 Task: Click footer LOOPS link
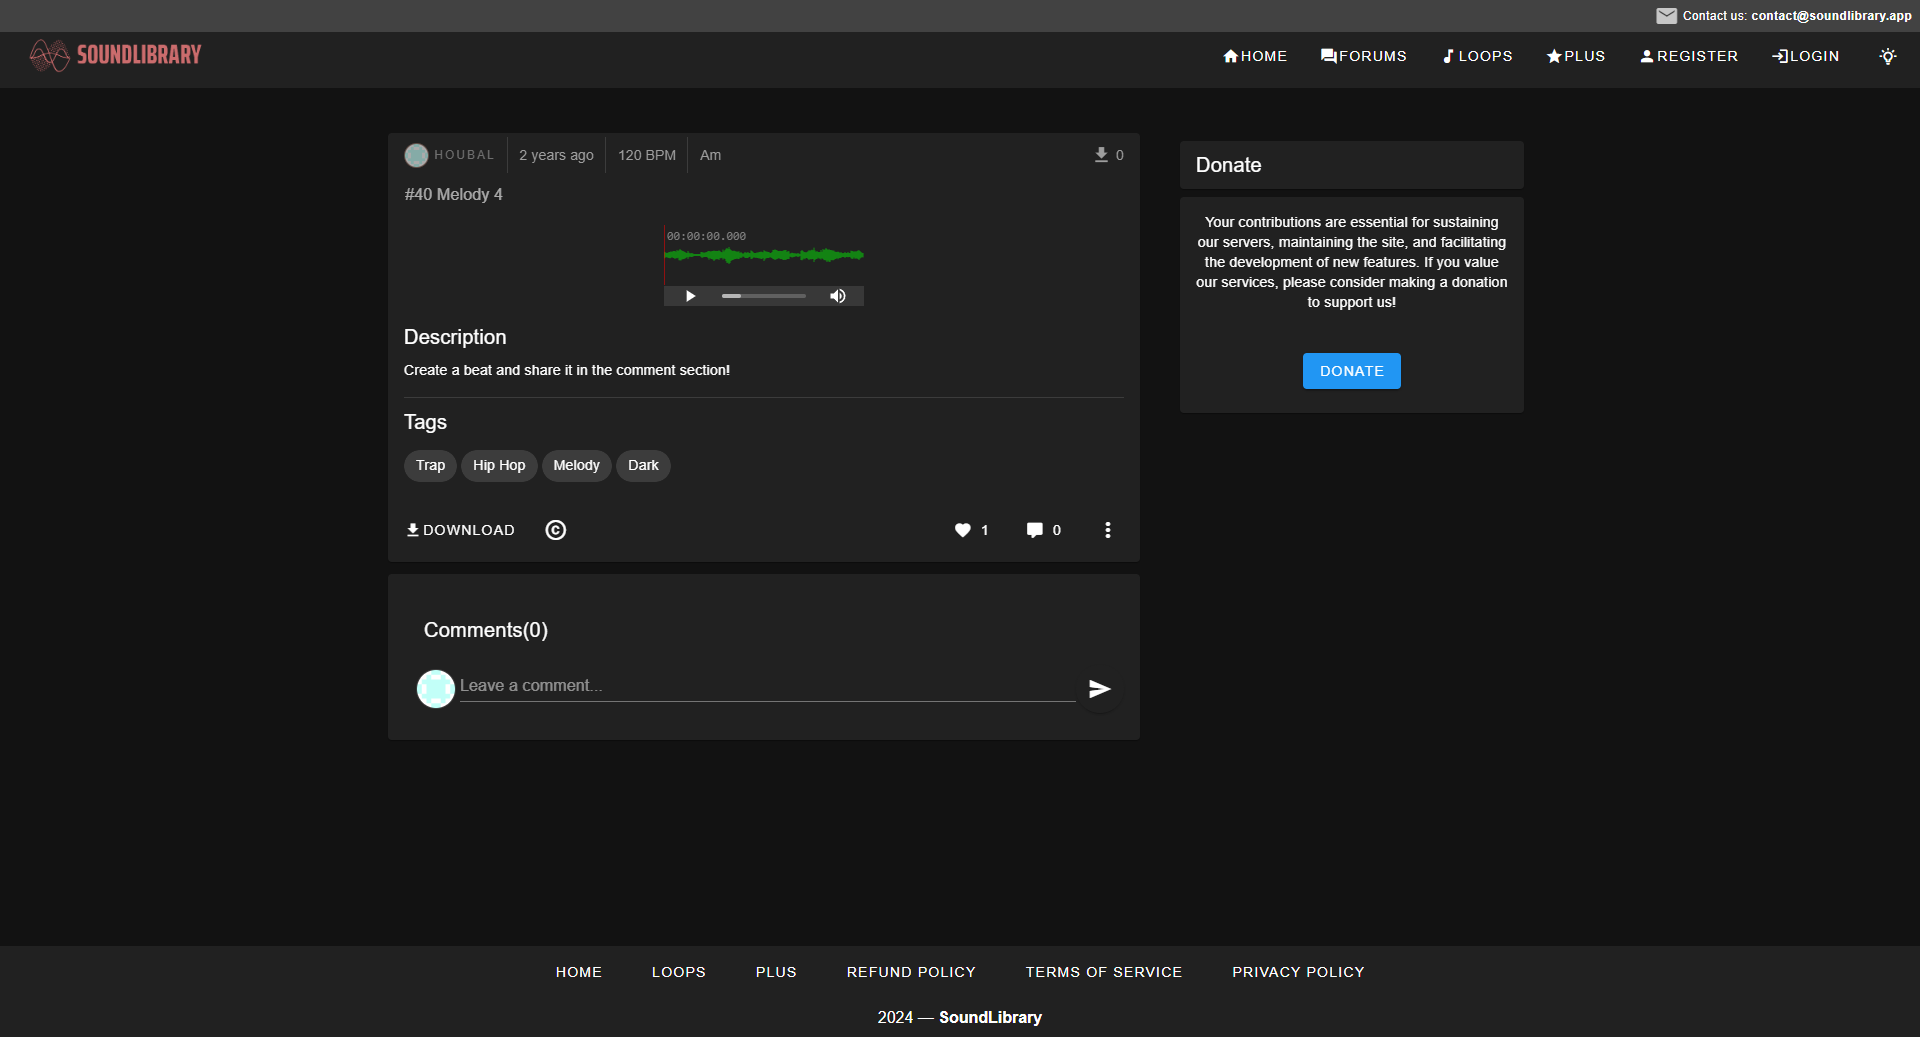pos(679,972)
